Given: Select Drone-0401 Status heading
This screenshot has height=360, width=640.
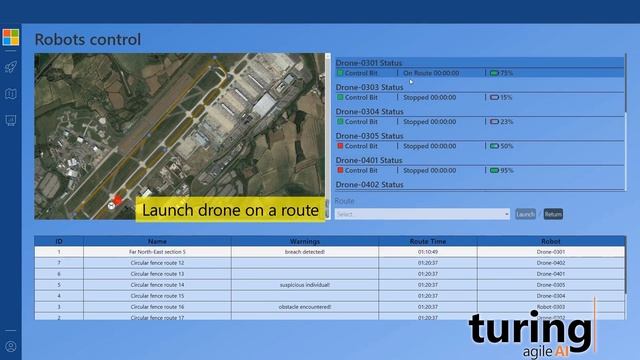Looking at the screenshot, I should 369,160.
